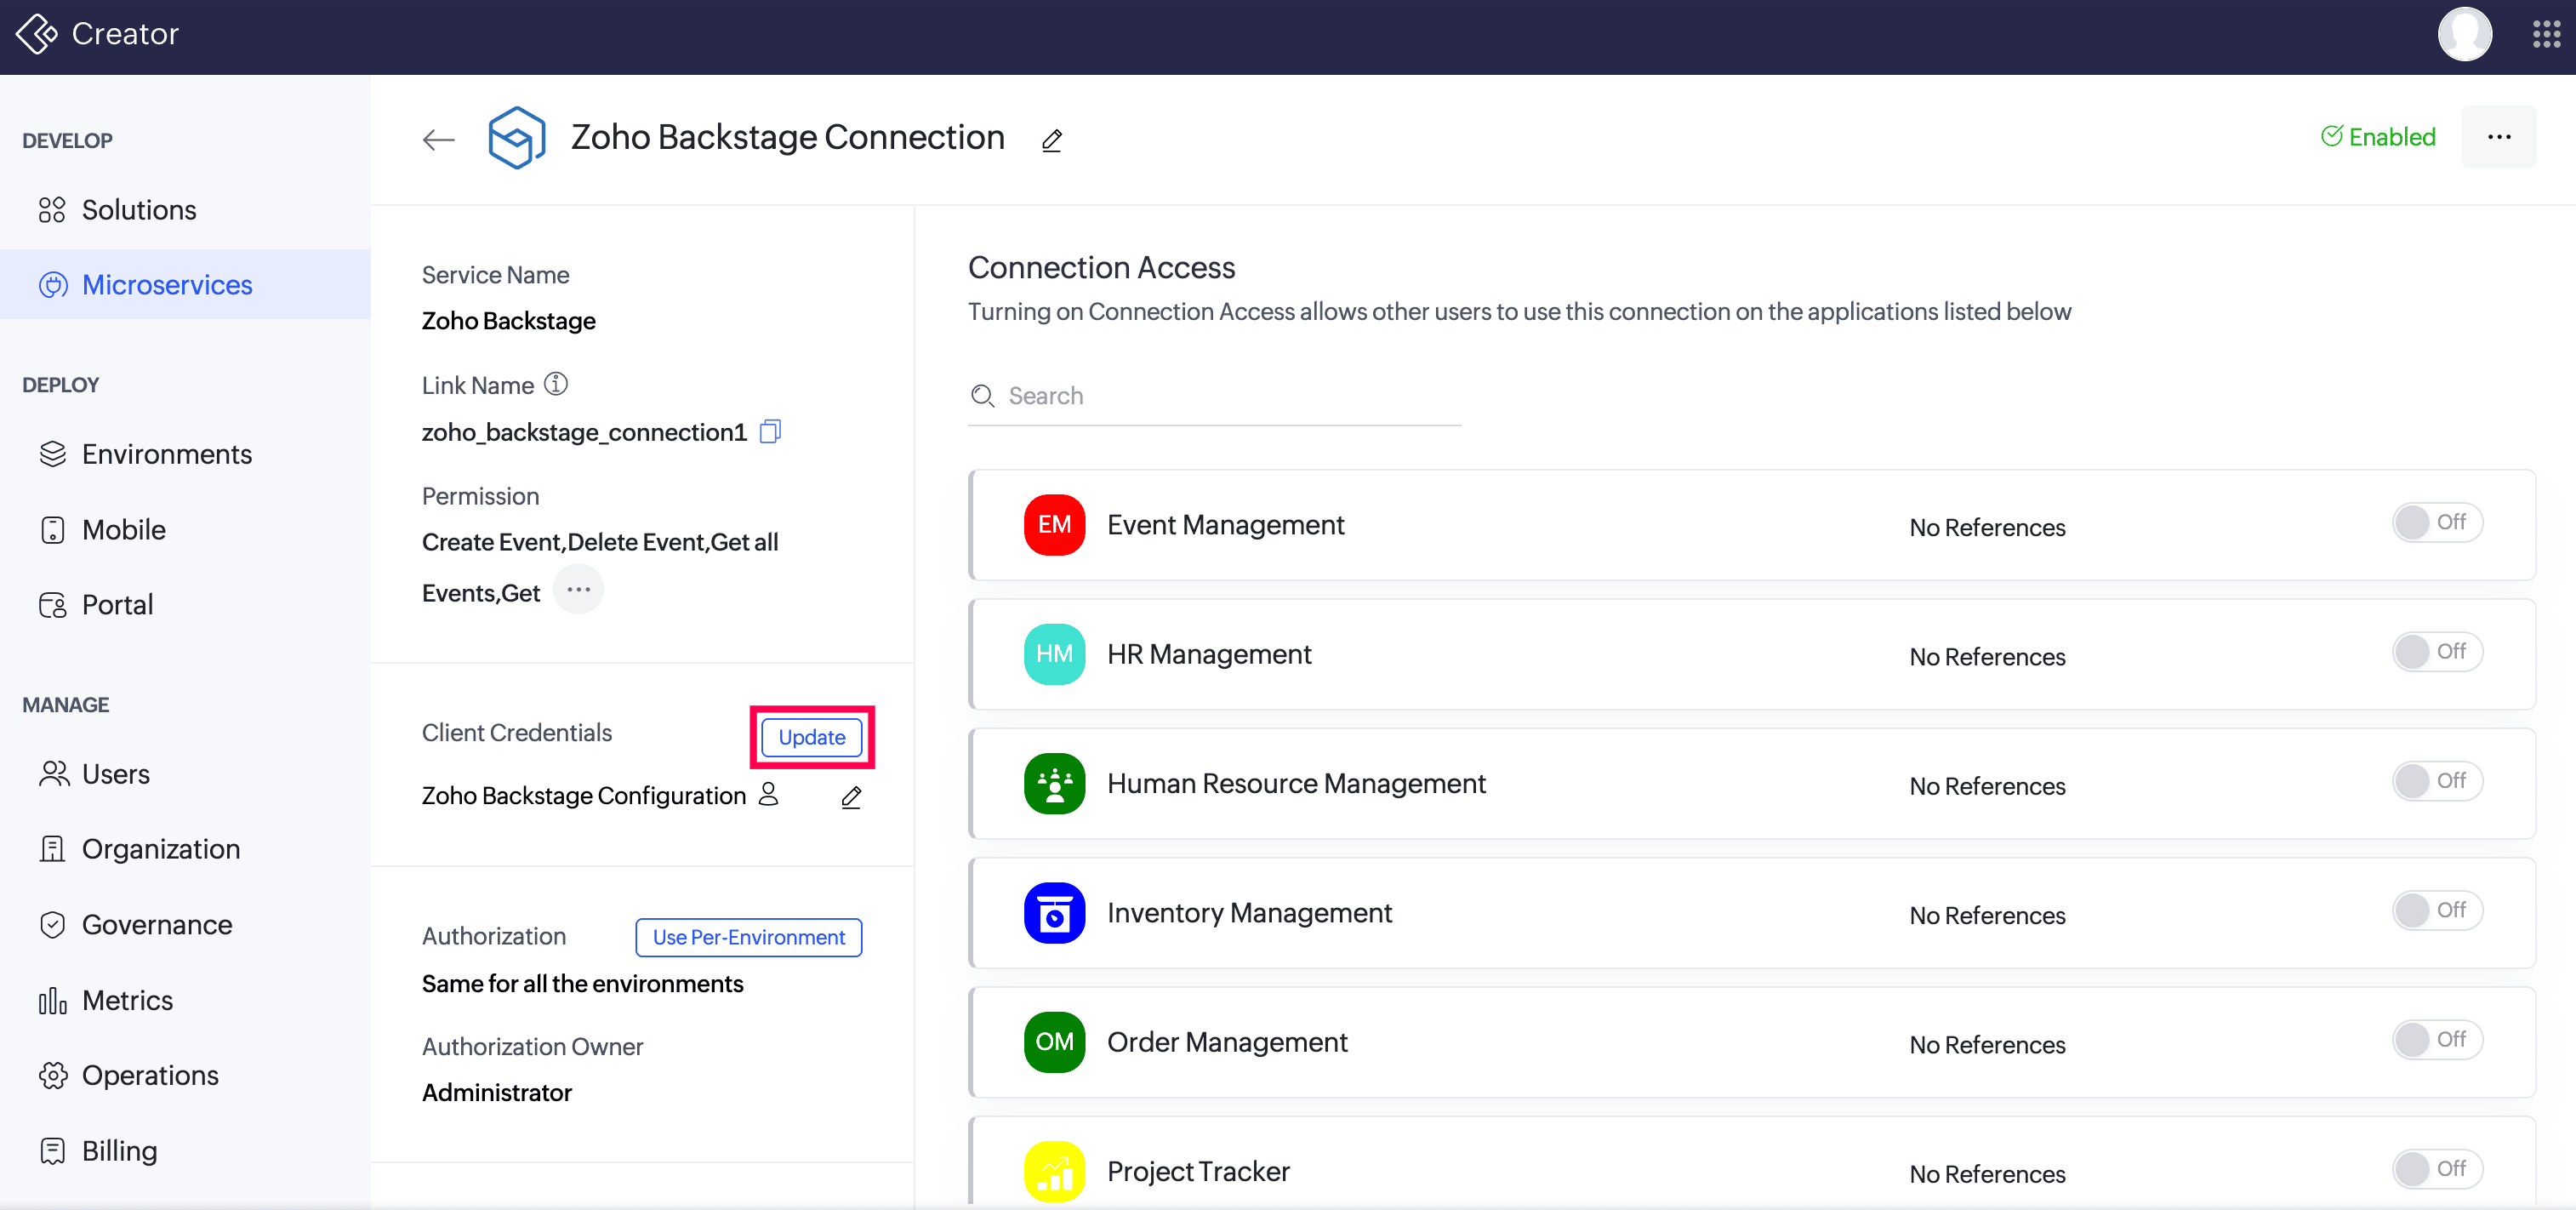This screenshot has width=2576, height=1210.
Task: Click pencil icon beside connection title
Action: click(1051, 141)
